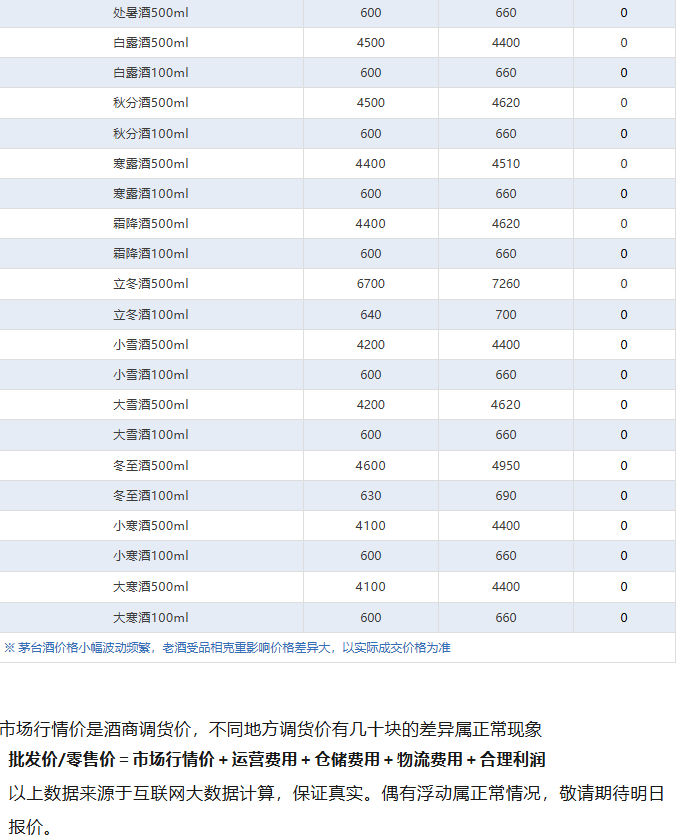Click the 6700 price cell

(370, 284)
